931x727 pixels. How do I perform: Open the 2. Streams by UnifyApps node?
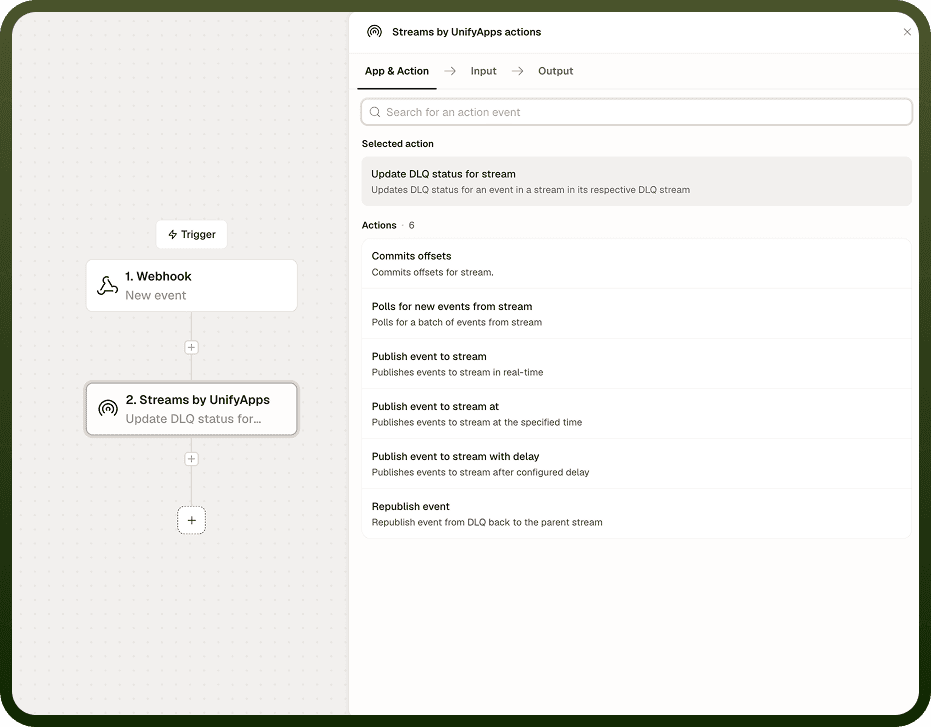click(x=191, y=409)
